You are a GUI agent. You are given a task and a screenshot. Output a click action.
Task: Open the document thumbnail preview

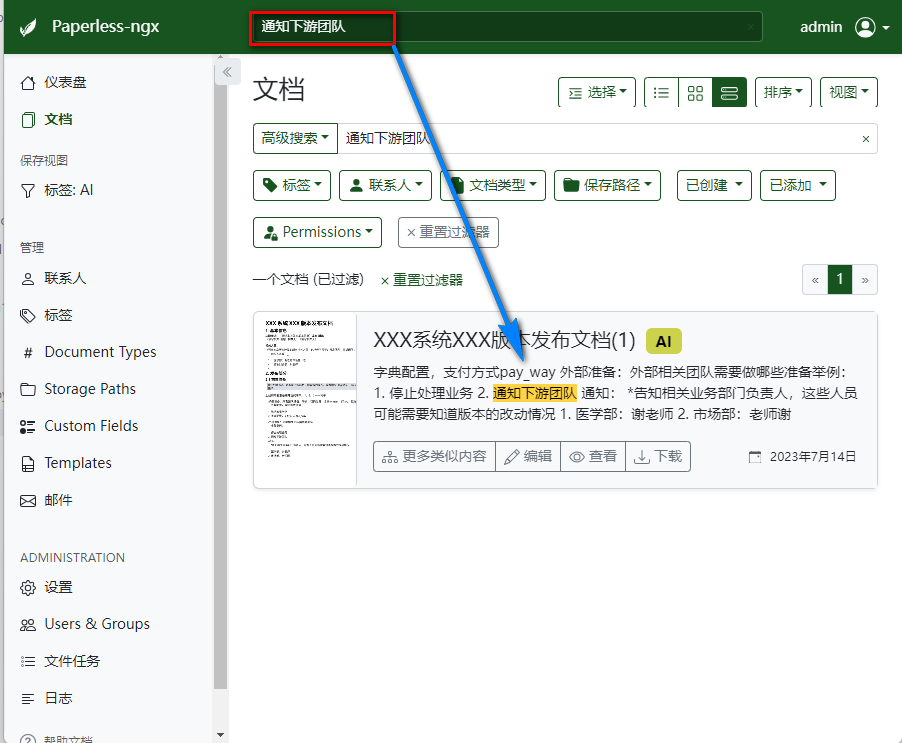(x=305, y=400)
